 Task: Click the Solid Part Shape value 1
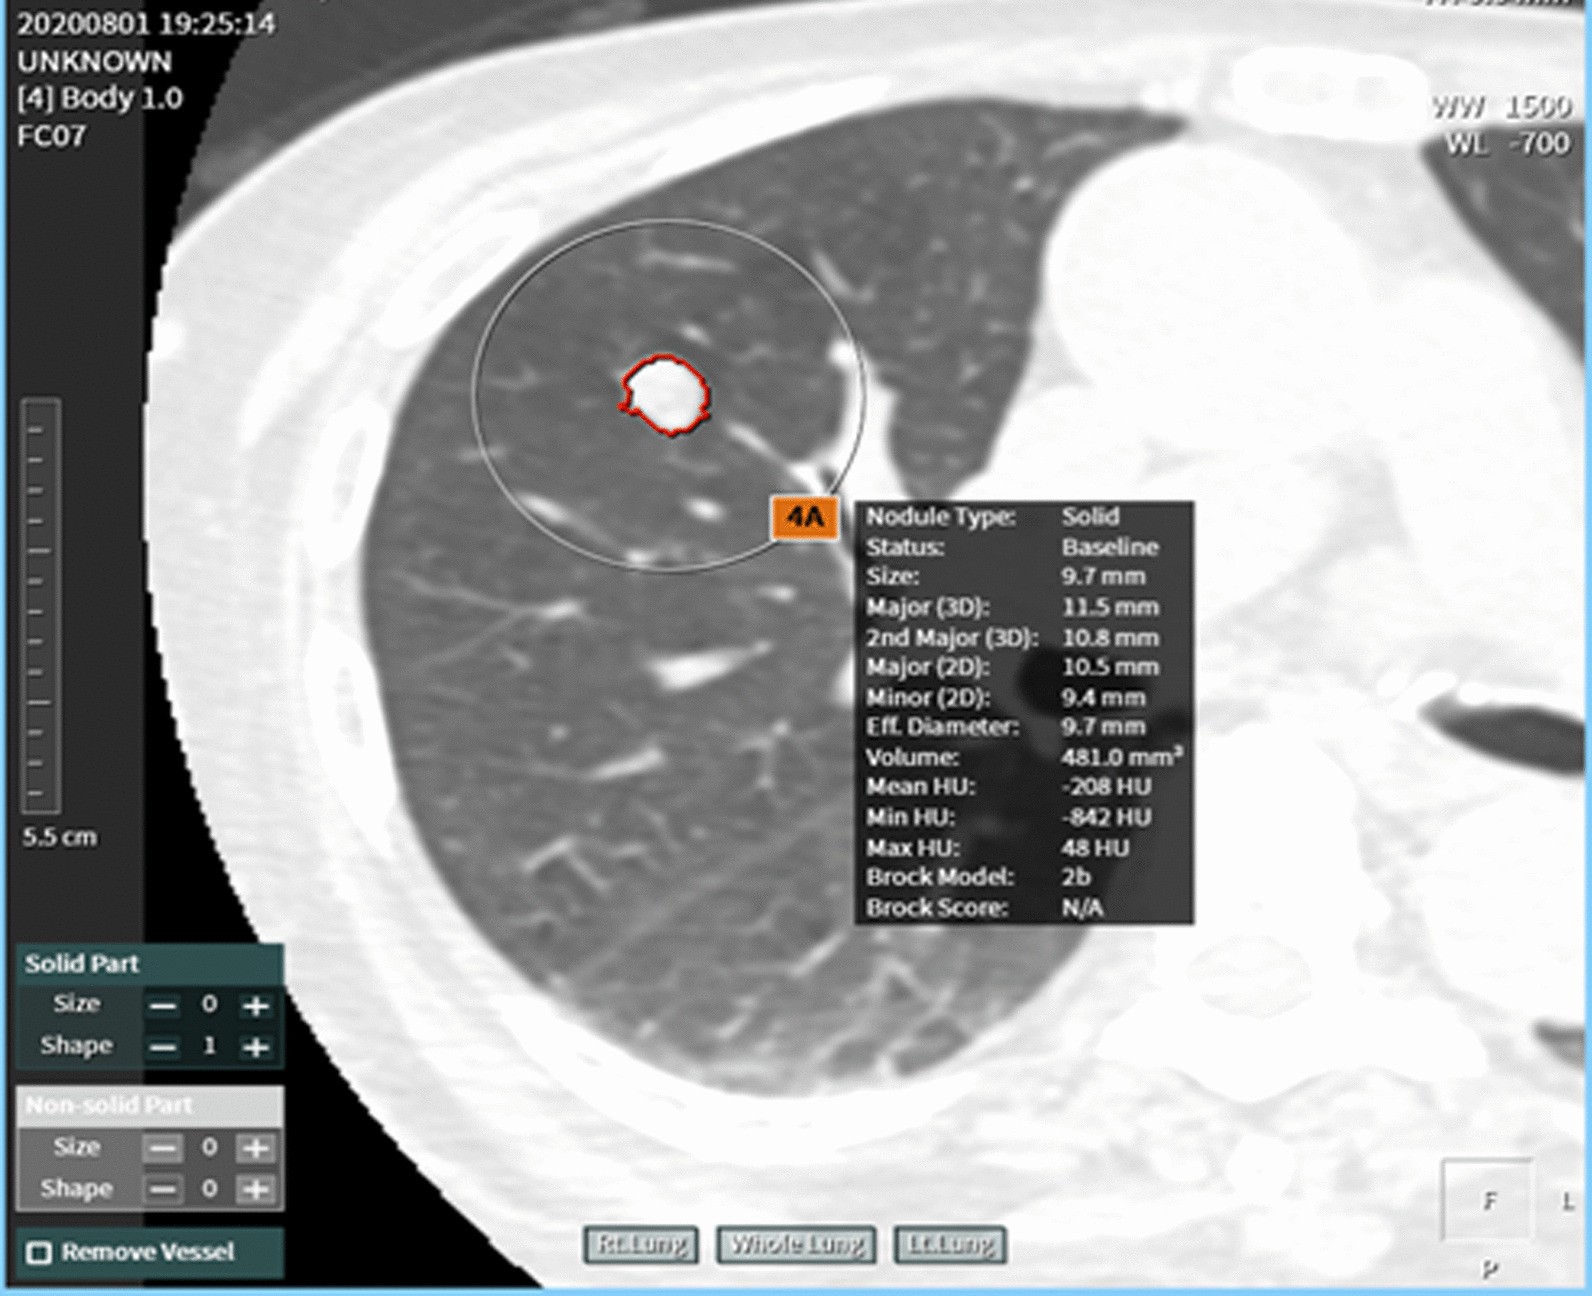tap(209, 1046)
